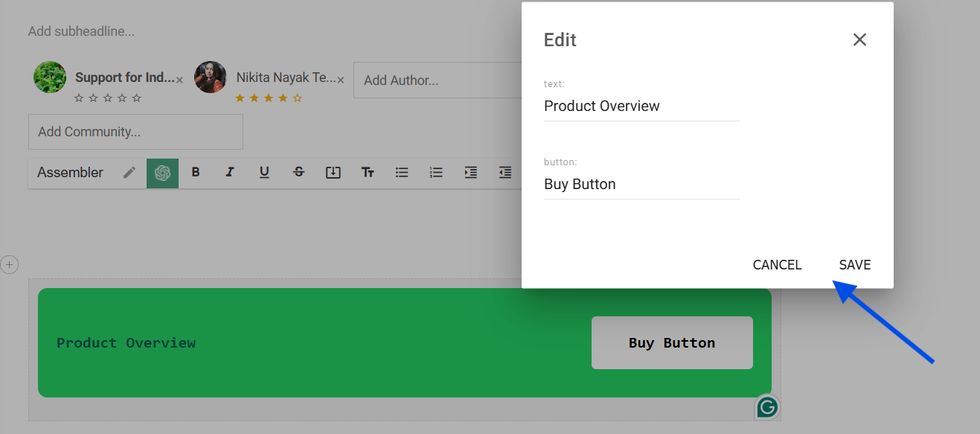
Task: Click the Assembler label
Action: (70, 173)
